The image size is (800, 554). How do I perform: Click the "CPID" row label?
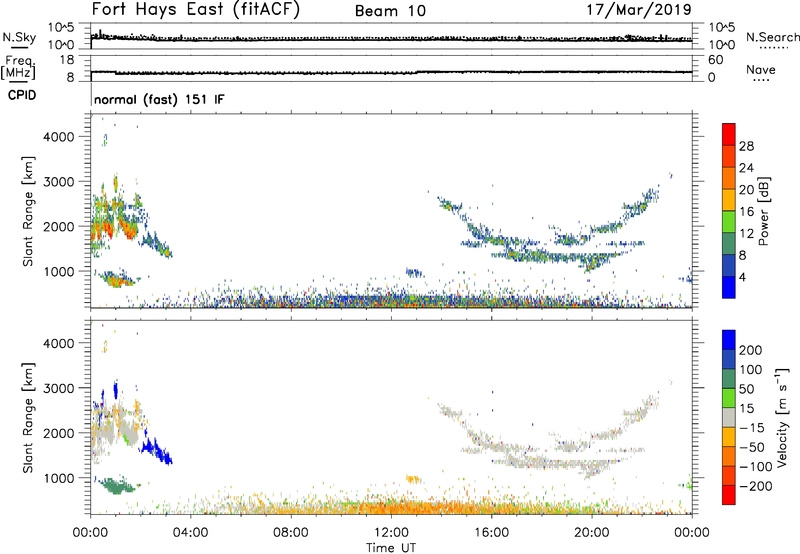22,95
